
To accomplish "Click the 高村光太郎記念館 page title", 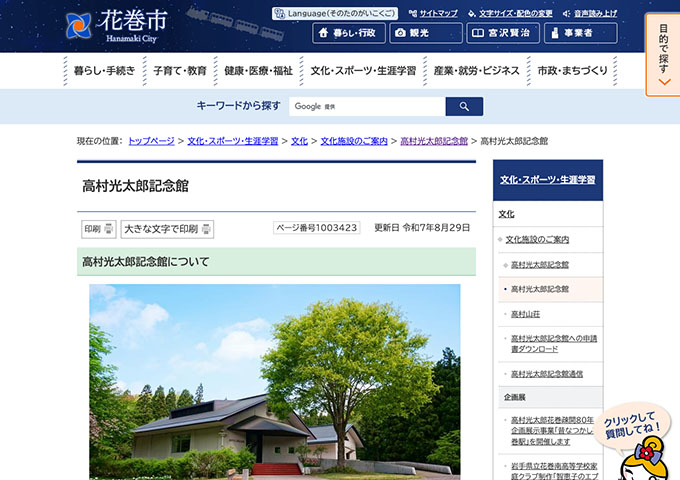I will coord(135,186).
